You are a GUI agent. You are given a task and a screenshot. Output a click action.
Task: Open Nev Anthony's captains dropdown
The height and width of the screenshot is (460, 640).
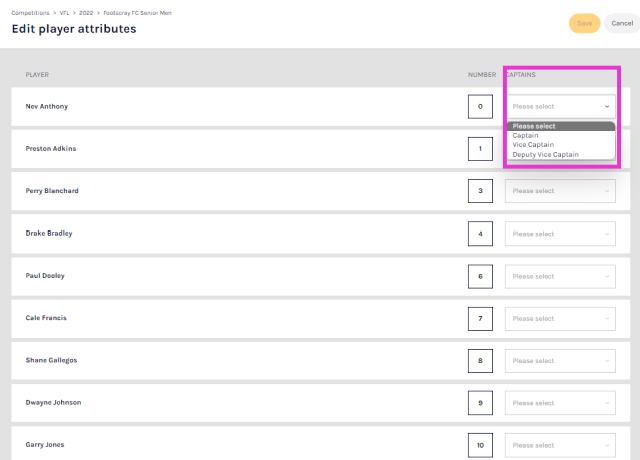(x=560, y=106)
